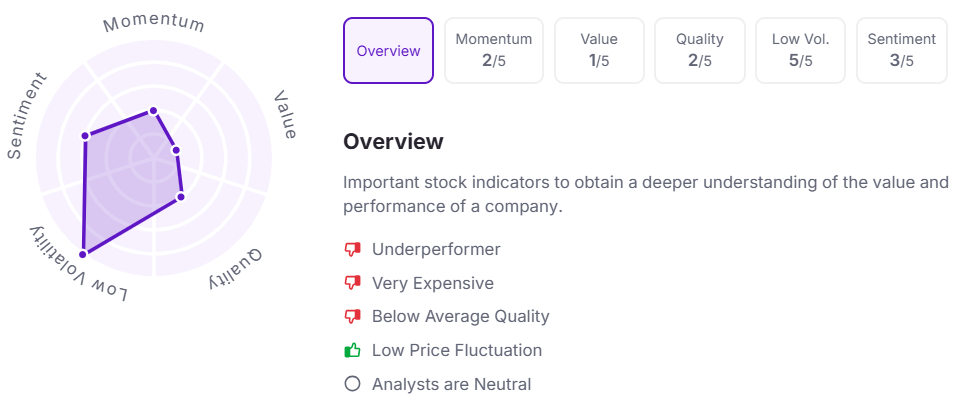This screenshot has height=401, width=960.
Task: Show the Quality 2/5 tab
Action: (x=700, y=50)
